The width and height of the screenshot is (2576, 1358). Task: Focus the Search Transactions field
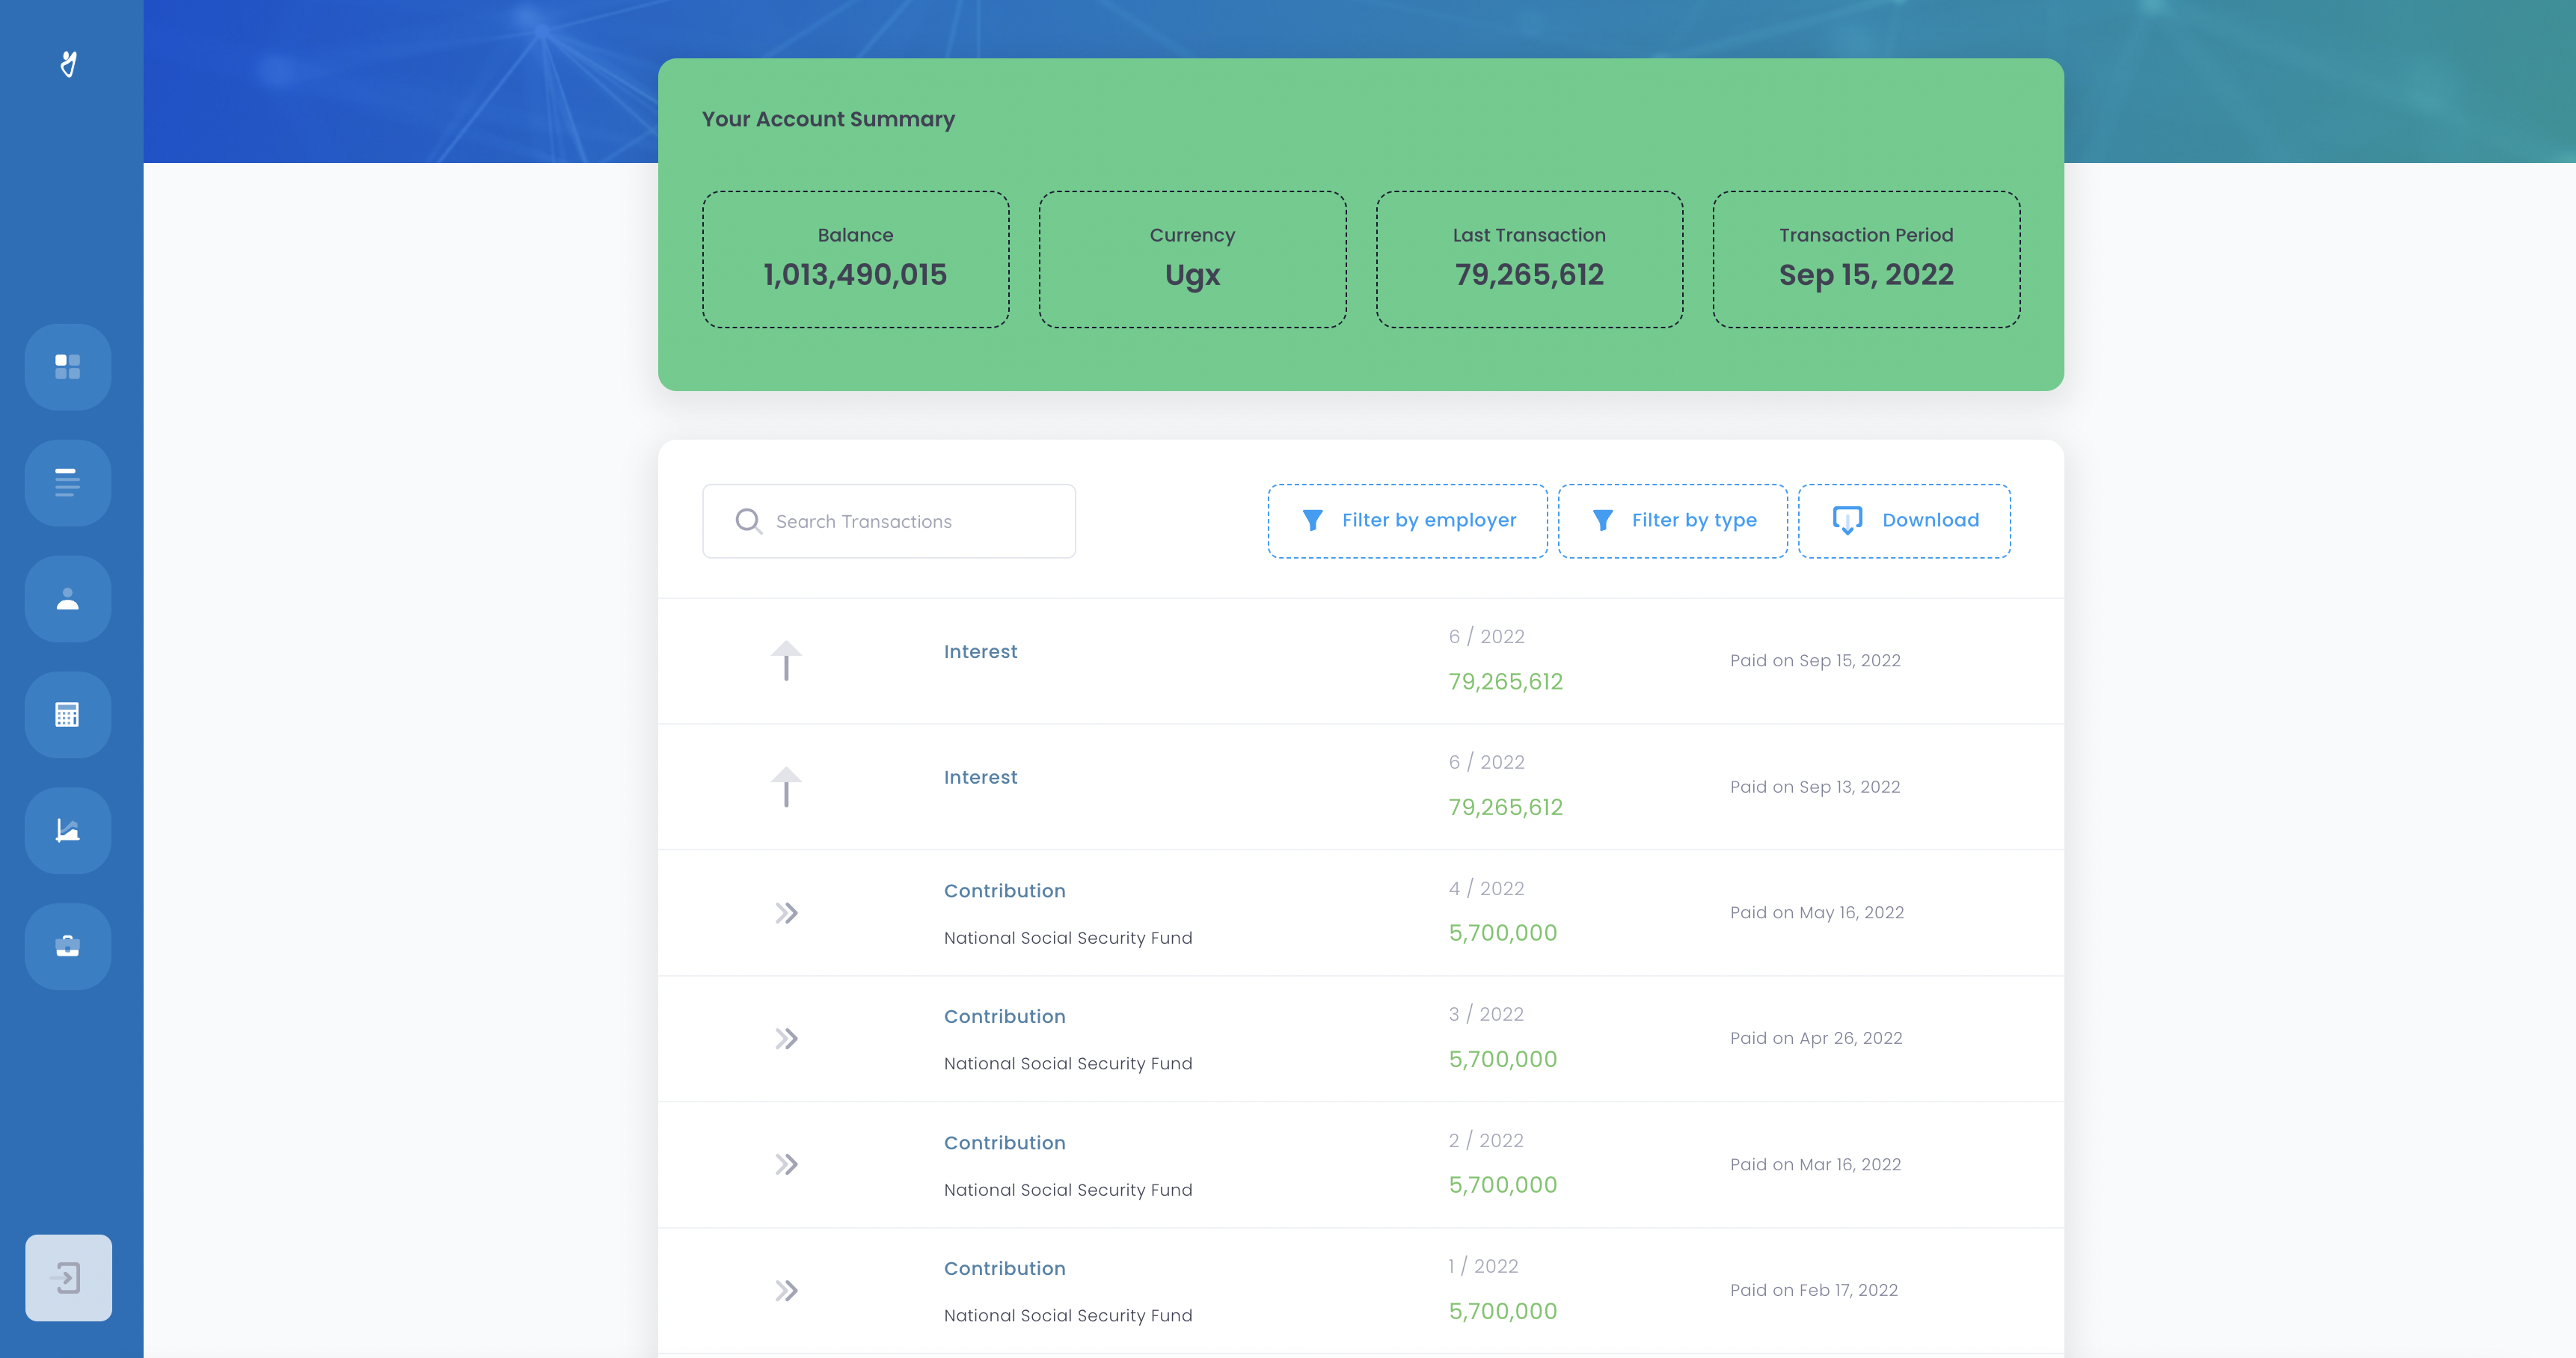888,521
